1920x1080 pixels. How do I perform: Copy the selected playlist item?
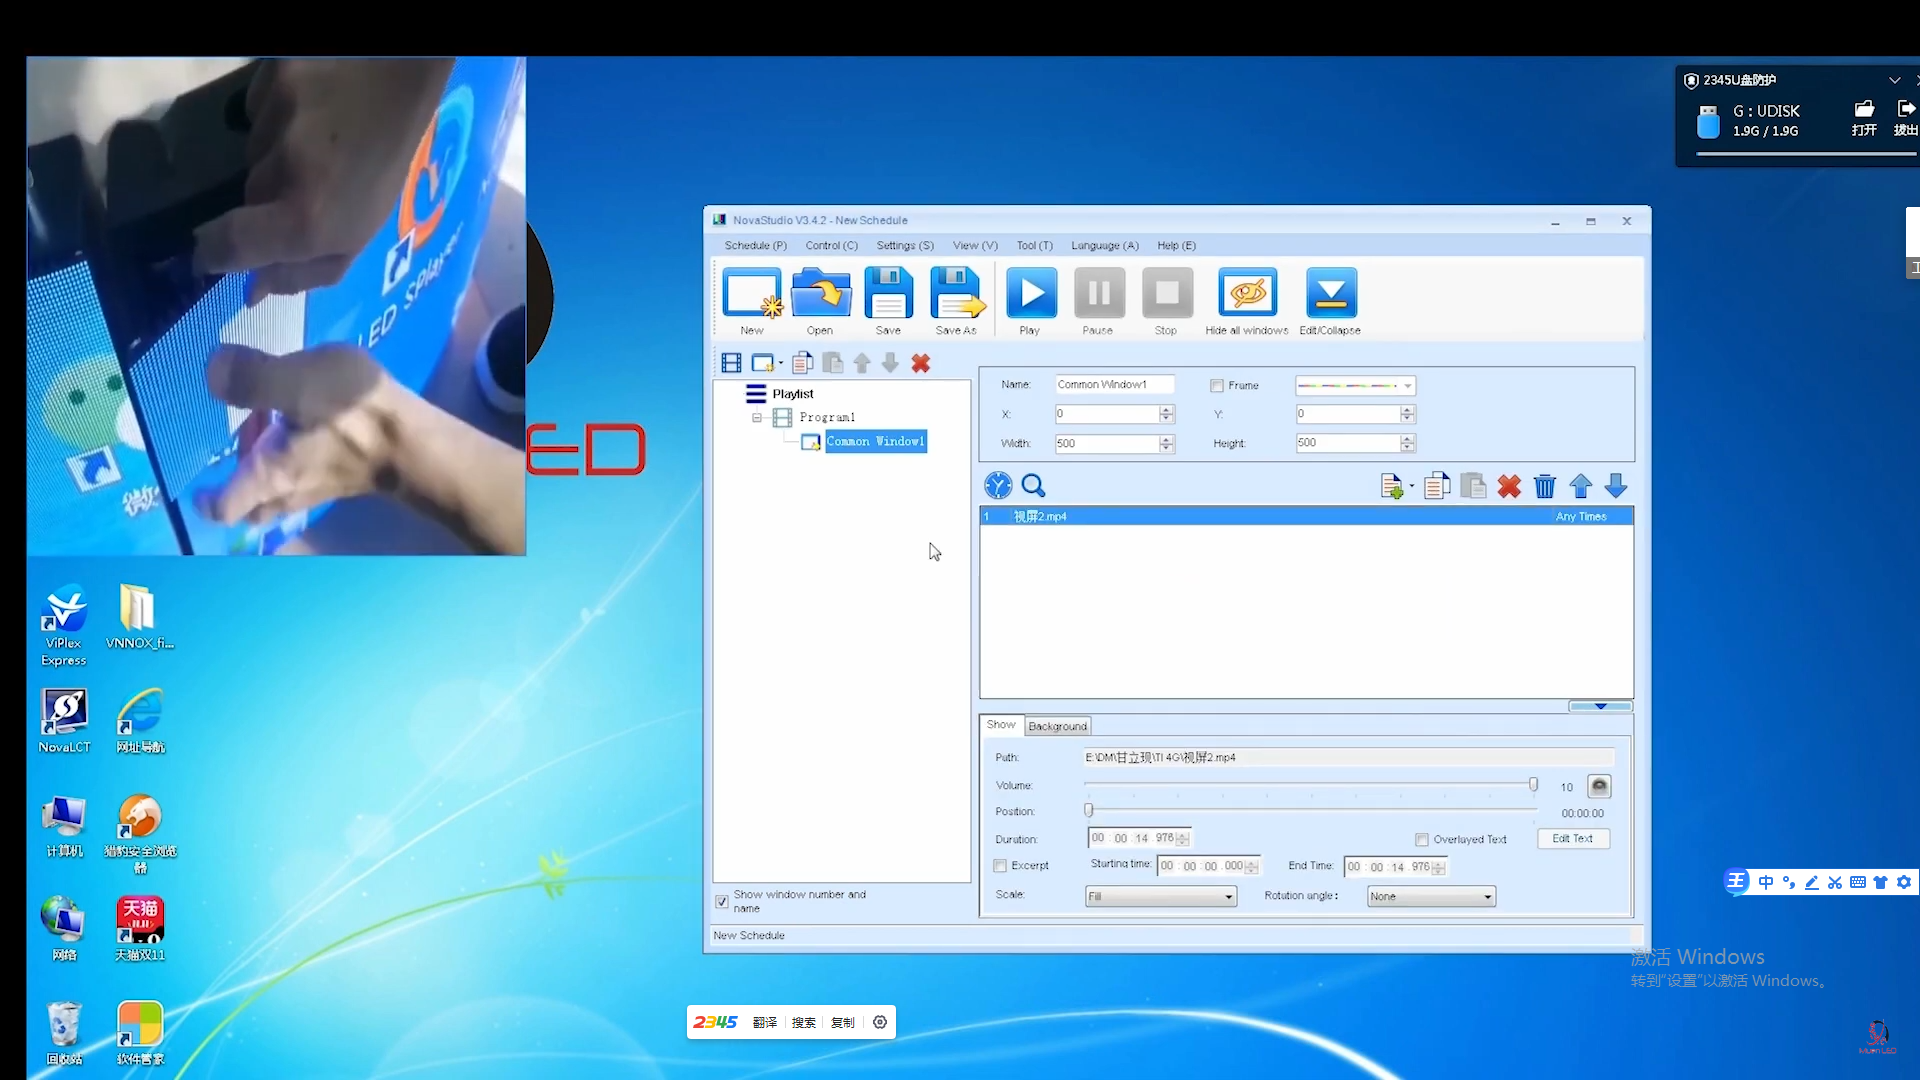pos(802,364)
